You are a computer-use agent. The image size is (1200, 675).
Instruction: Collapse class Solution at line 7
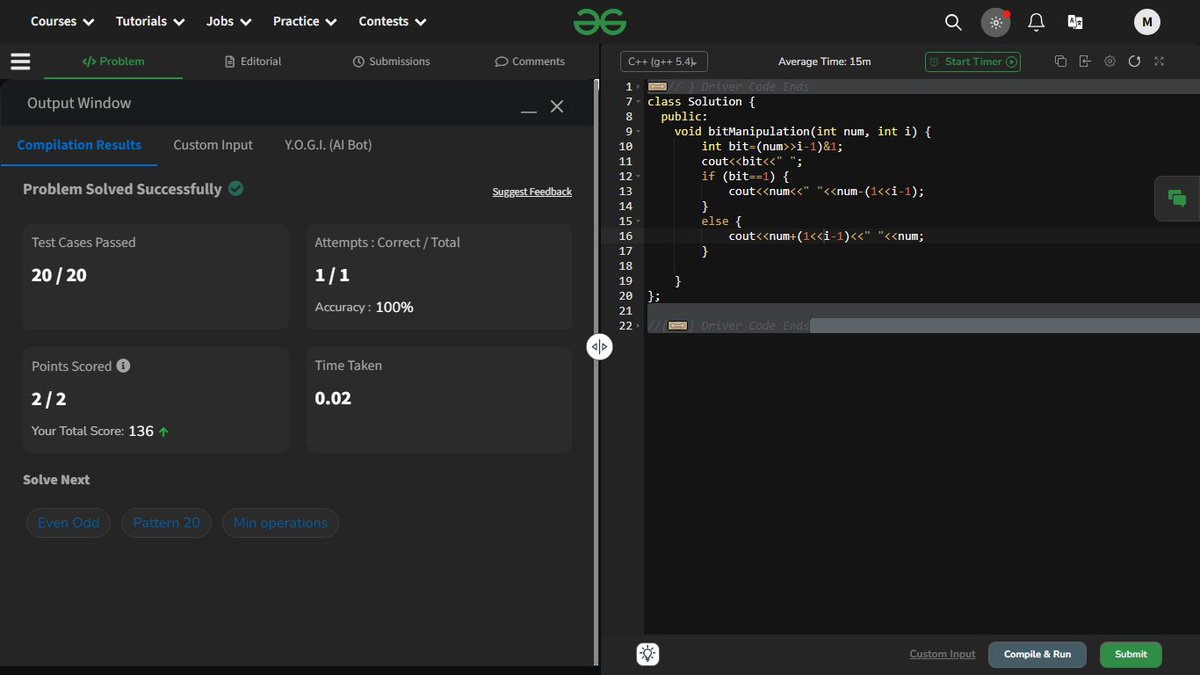(x=638, y=102)
